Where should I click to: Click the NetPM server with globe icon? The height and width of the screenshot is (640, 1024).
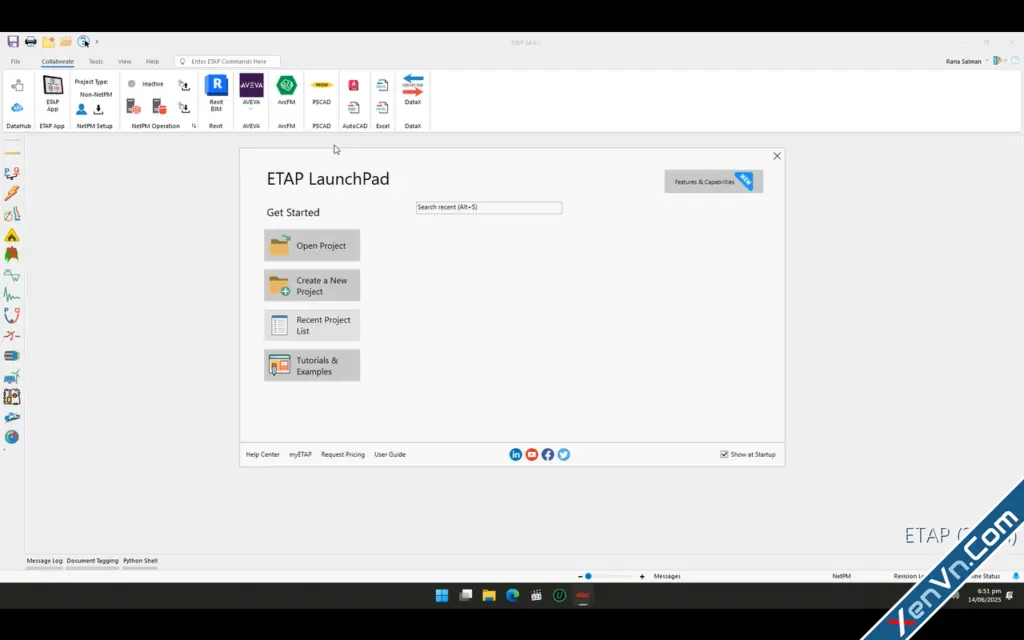coord(134,106)
